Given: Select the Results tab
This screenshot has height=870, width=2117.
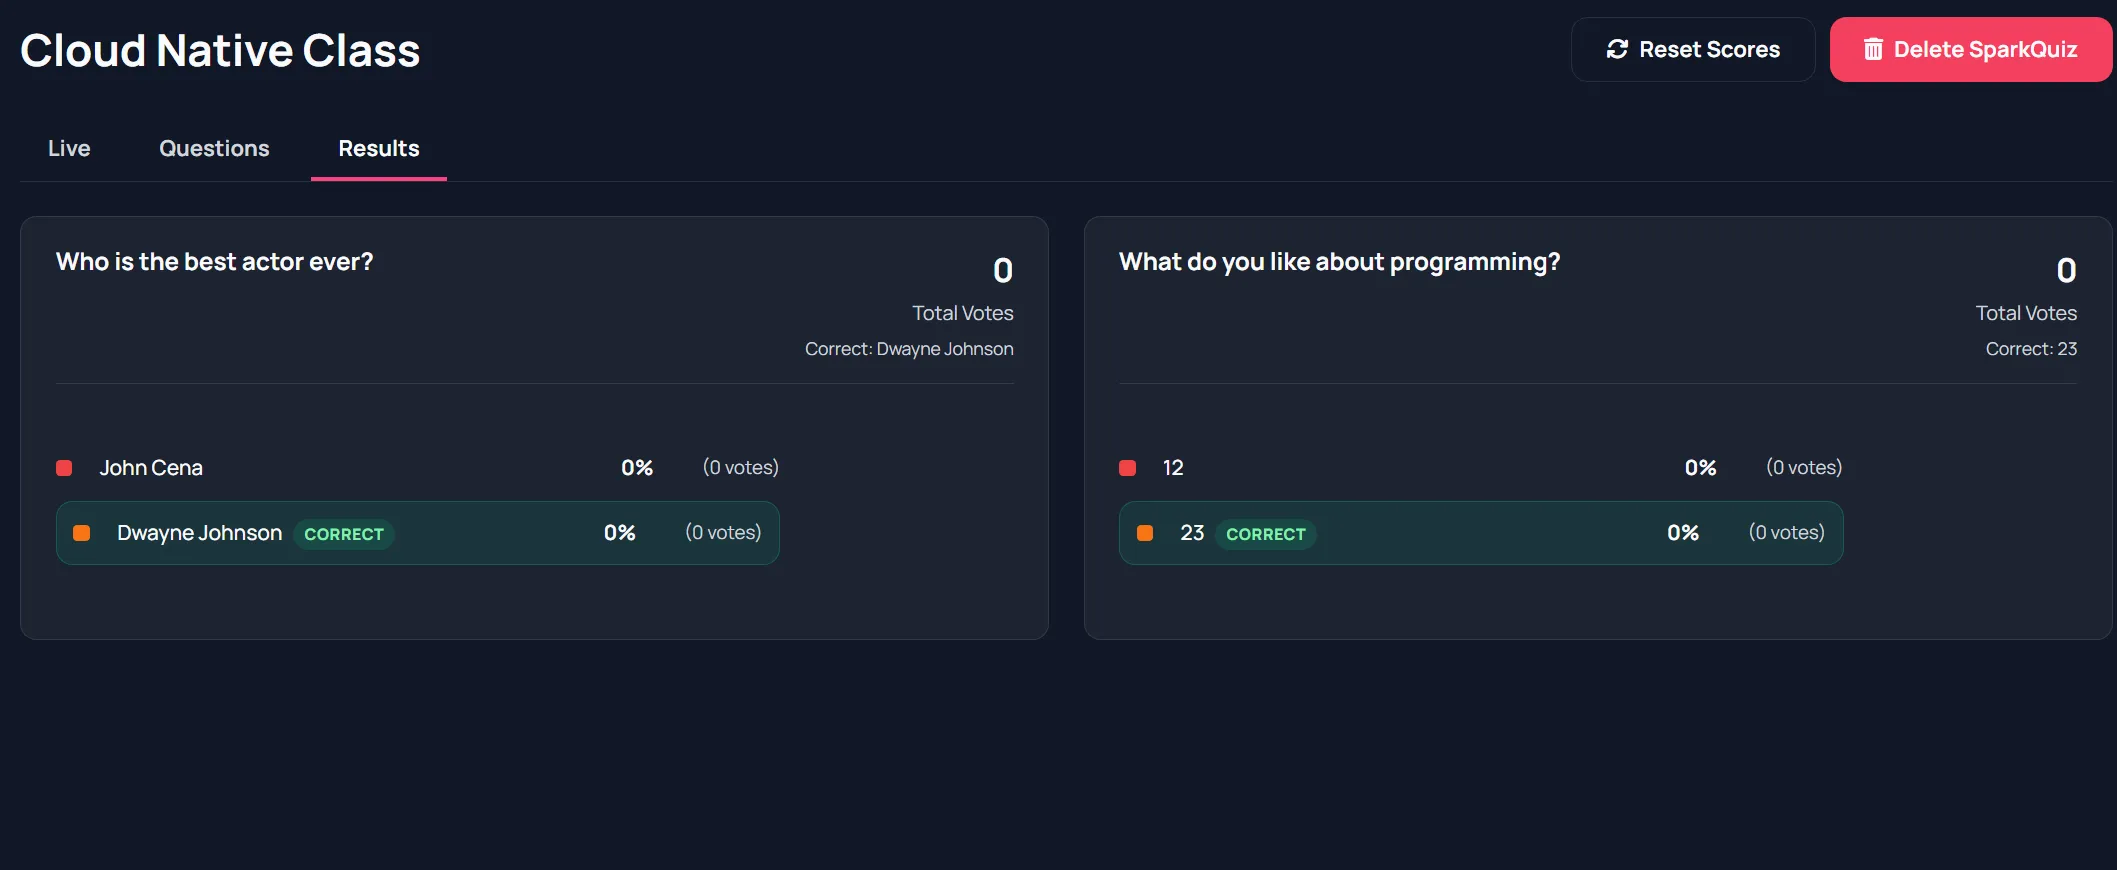Looking at the screenshot, I should click(x=379, y=148).
